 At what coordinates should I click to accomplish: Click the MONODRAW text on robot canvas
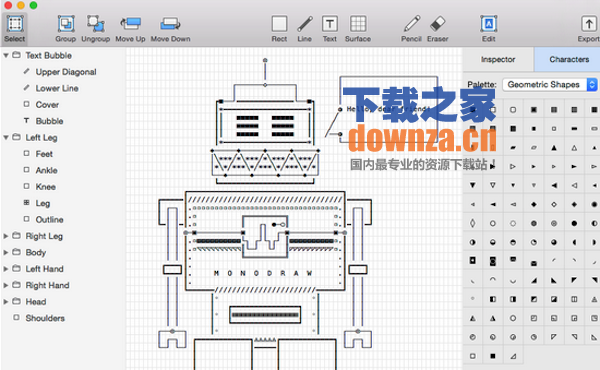click(x=263, y=273)
